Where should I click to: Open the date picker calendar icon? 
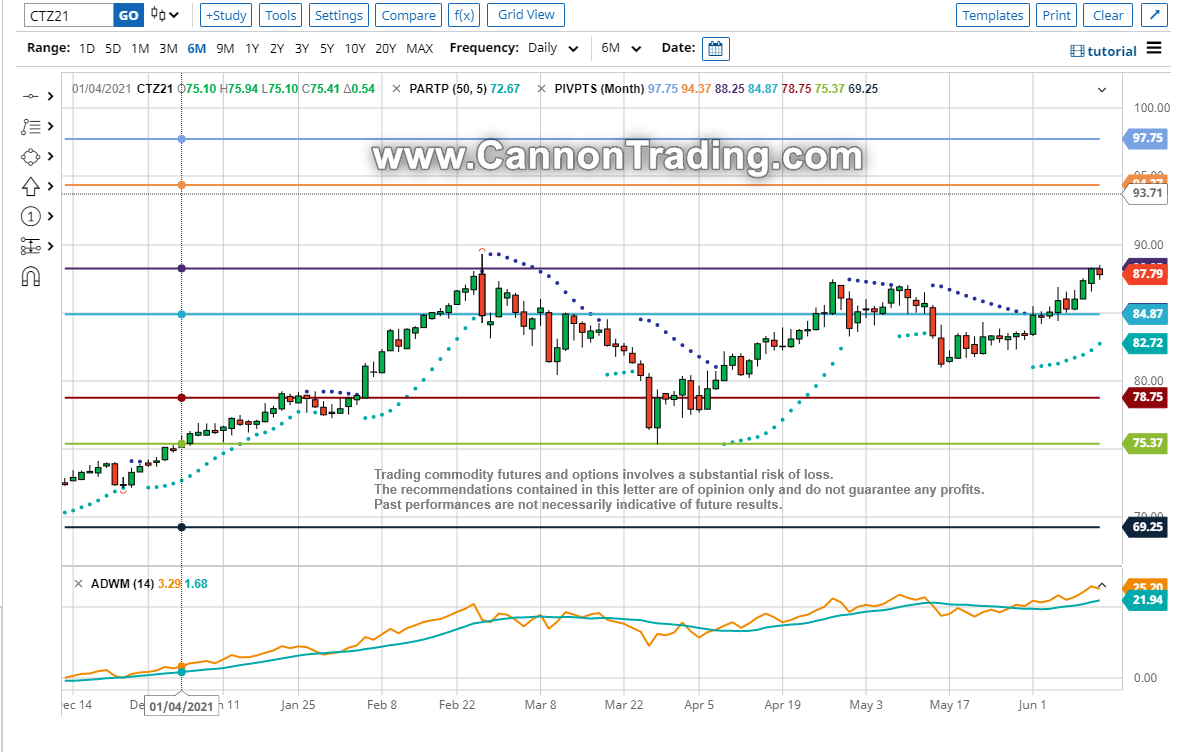tap(716, 48)
